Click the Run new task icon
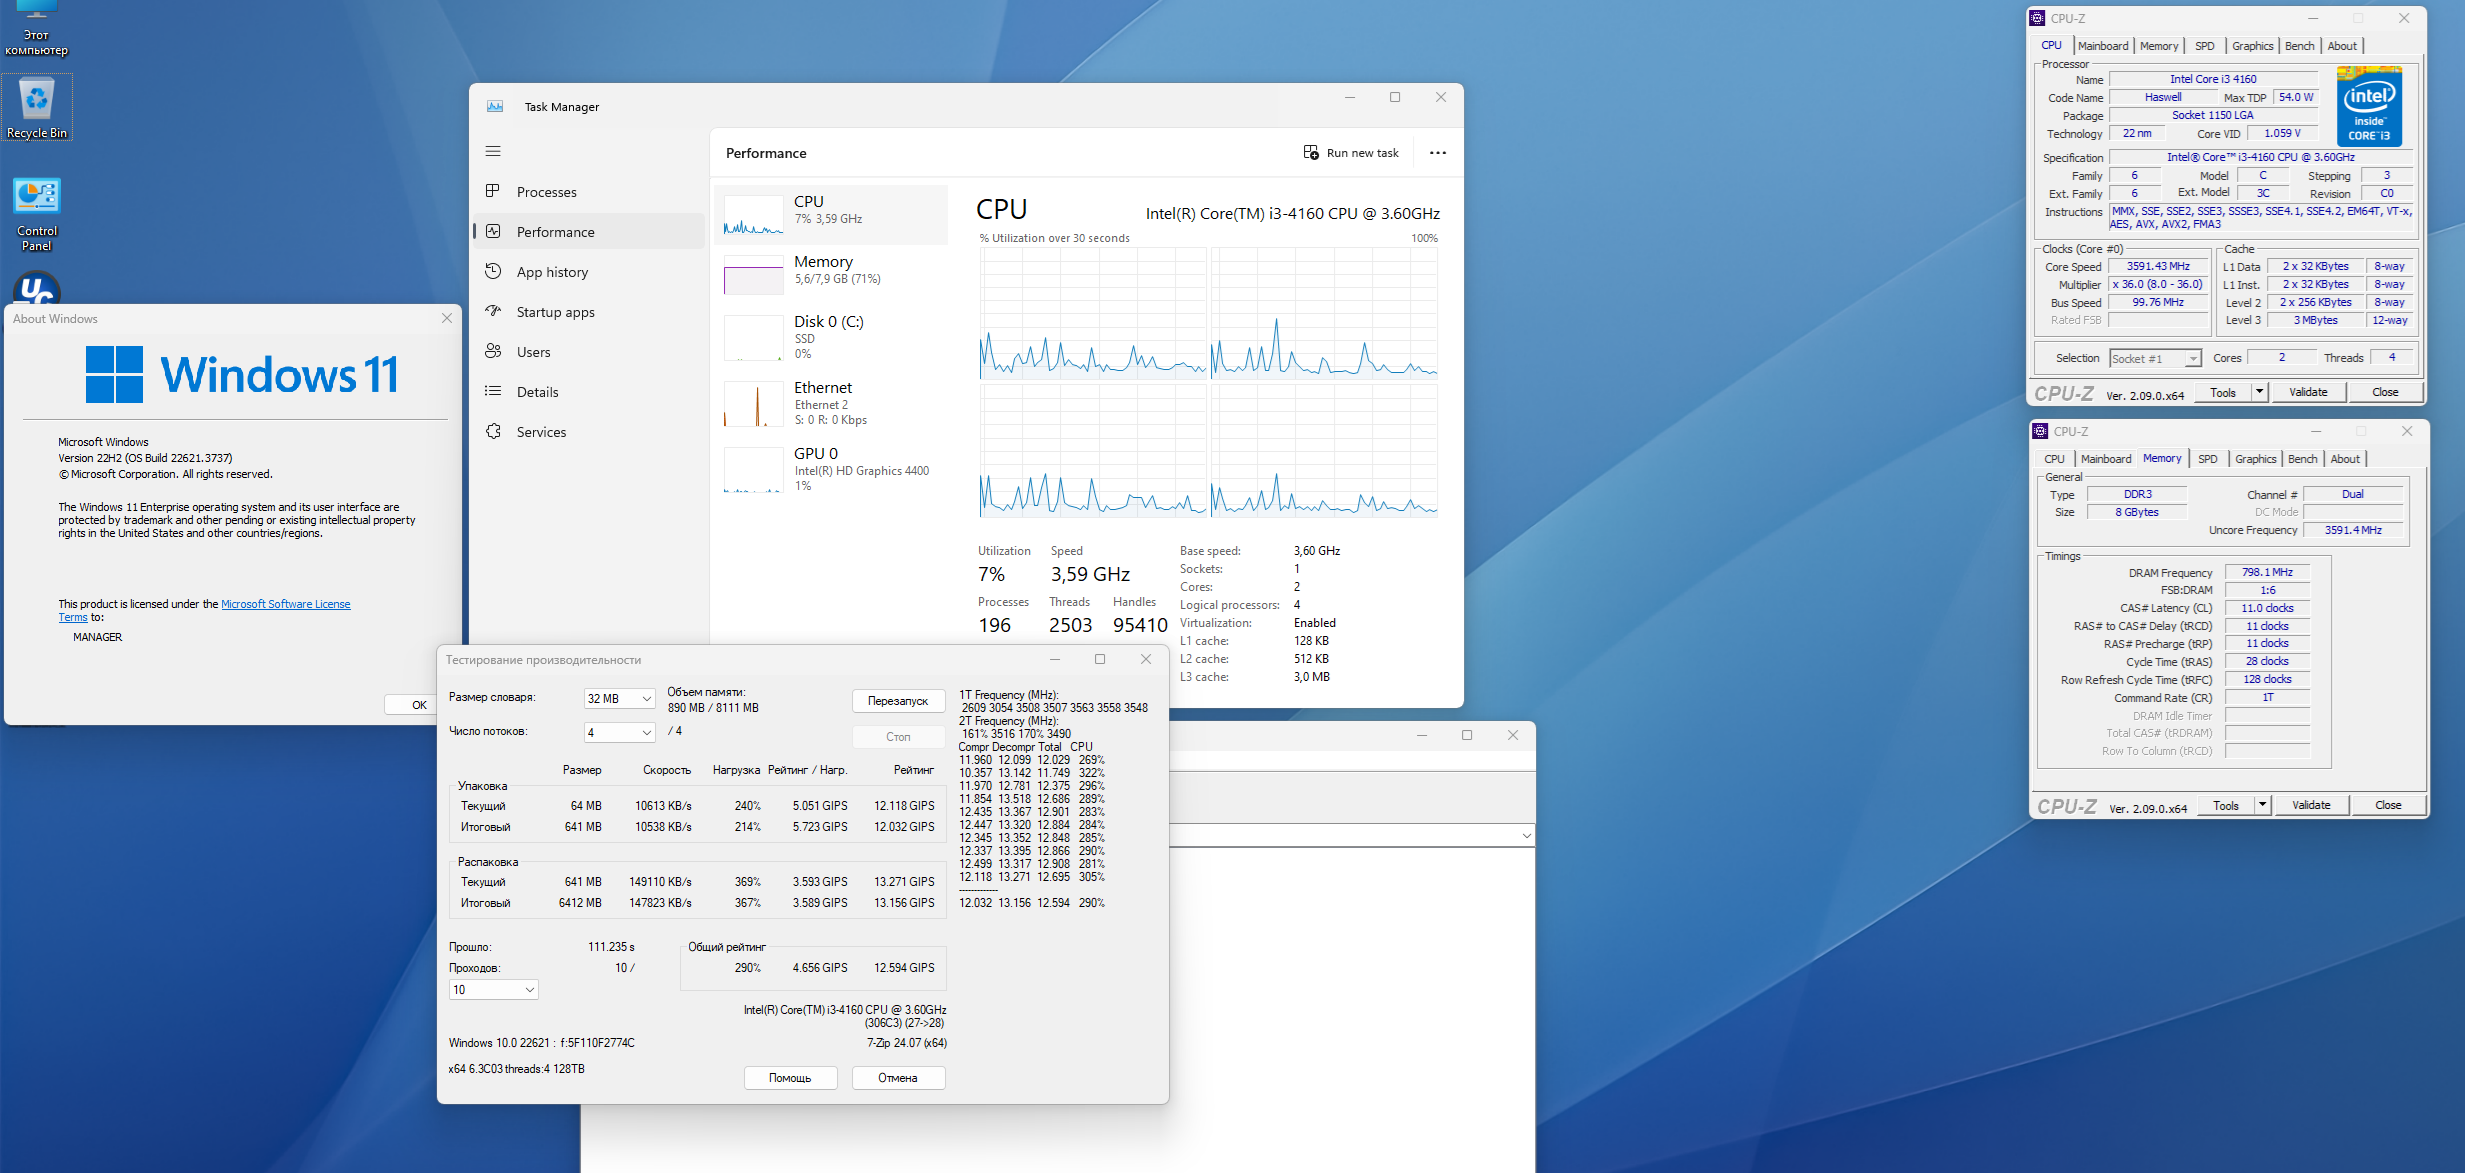The image size is (2465, 1173). pyautogui.click(x=1311, y=153)
